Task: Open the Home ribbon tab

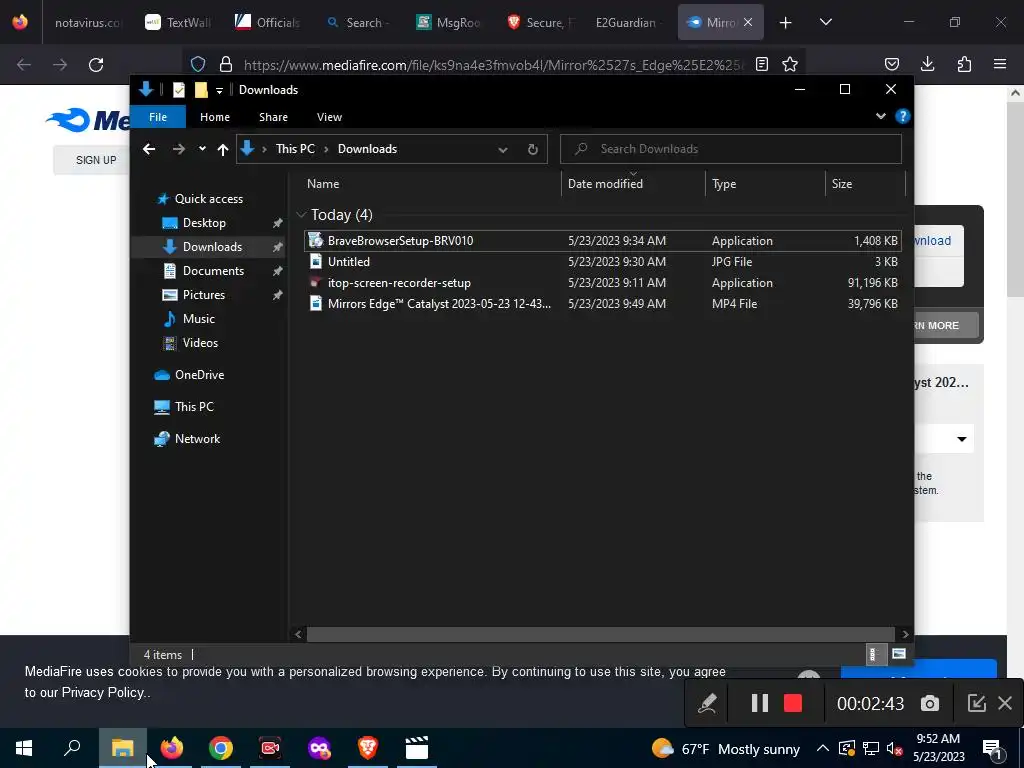Action: pyautogui.click(x=215, y=117)
